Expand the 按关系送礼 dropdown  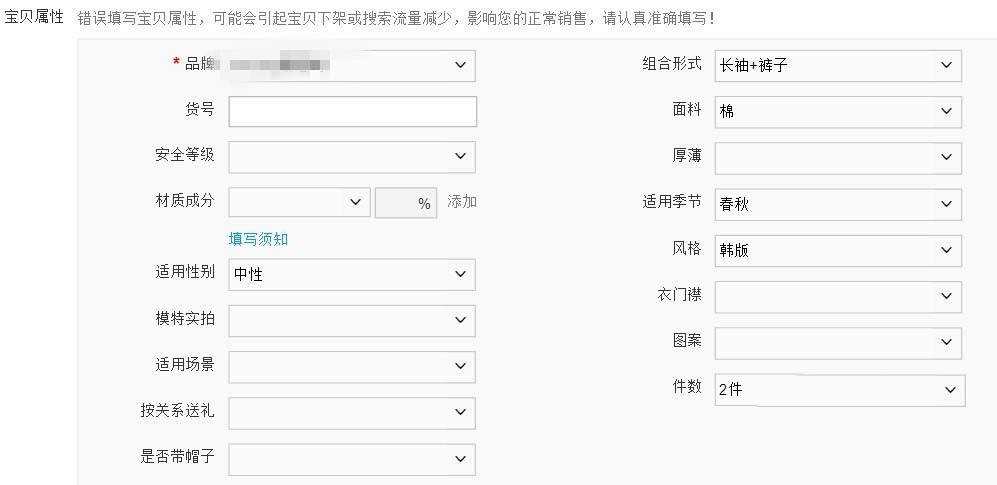[x=351, y=412]
